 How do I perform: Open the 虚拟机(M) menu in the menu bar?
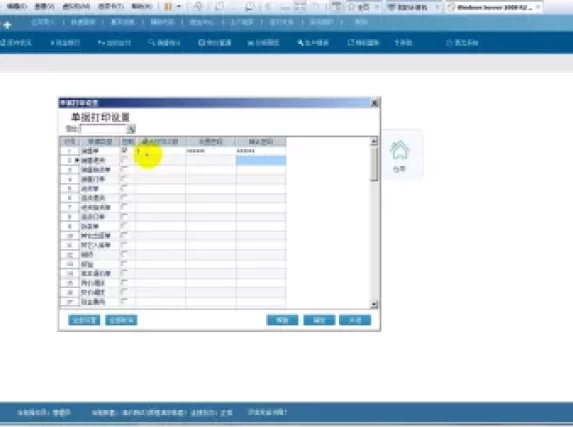[x=76, y=6]
